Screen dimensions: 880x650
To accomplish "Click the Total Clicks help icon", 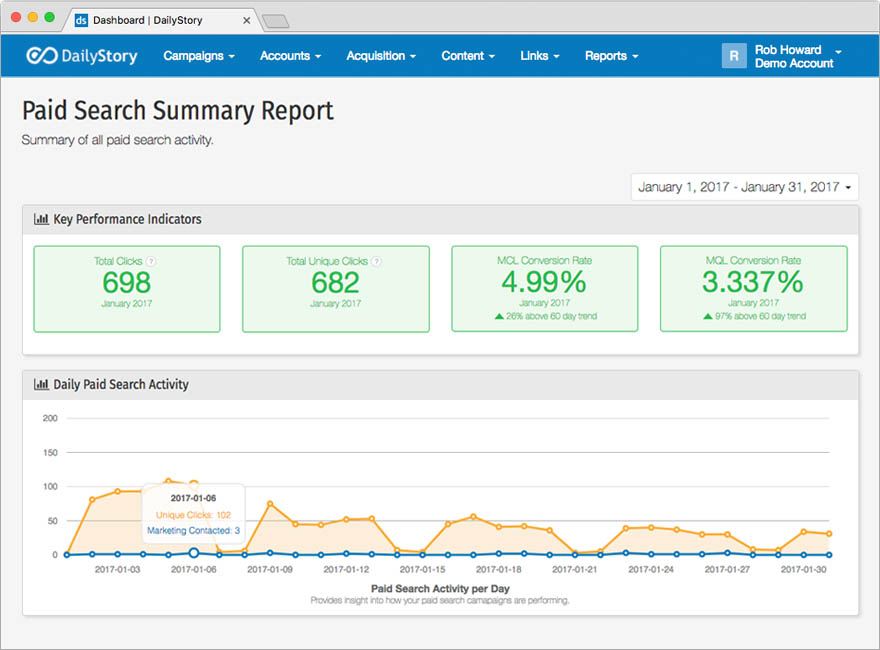I will pos(151,261).
